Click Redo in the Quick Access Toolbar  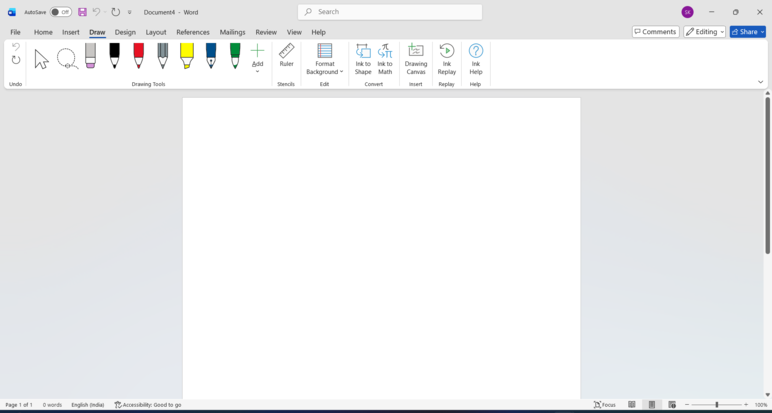click(x=116, y=12)
